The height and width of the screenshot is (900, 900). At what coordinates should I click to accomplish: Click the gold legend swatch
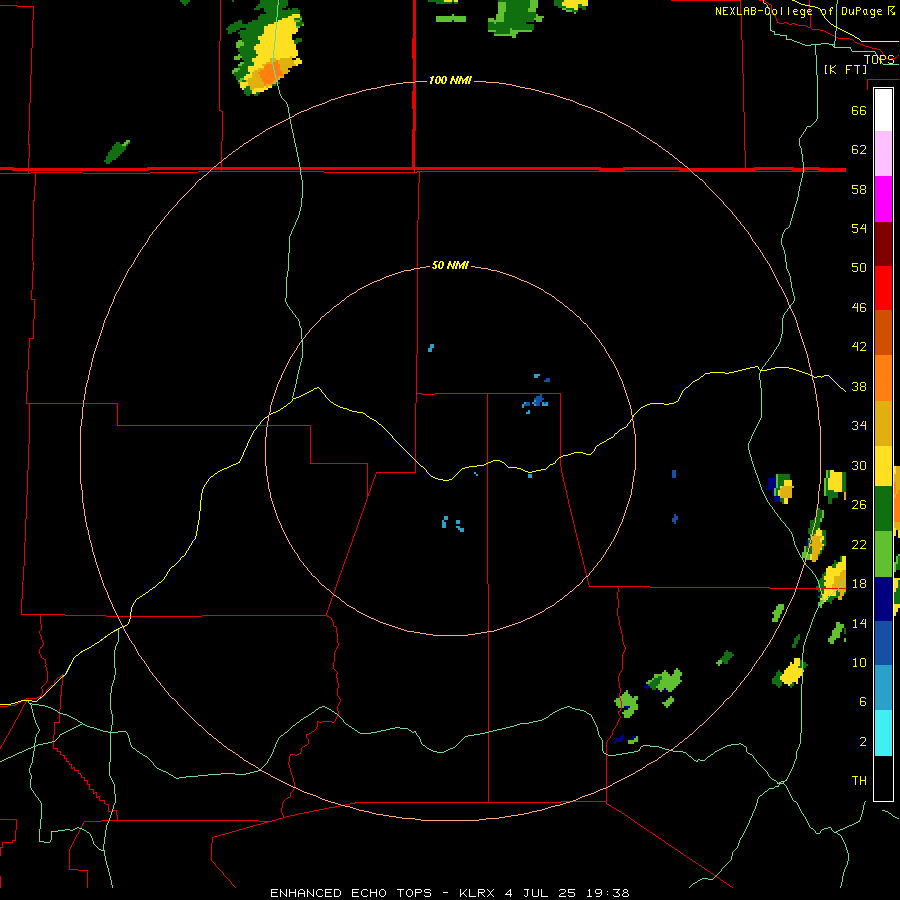[x=883, y=423]
